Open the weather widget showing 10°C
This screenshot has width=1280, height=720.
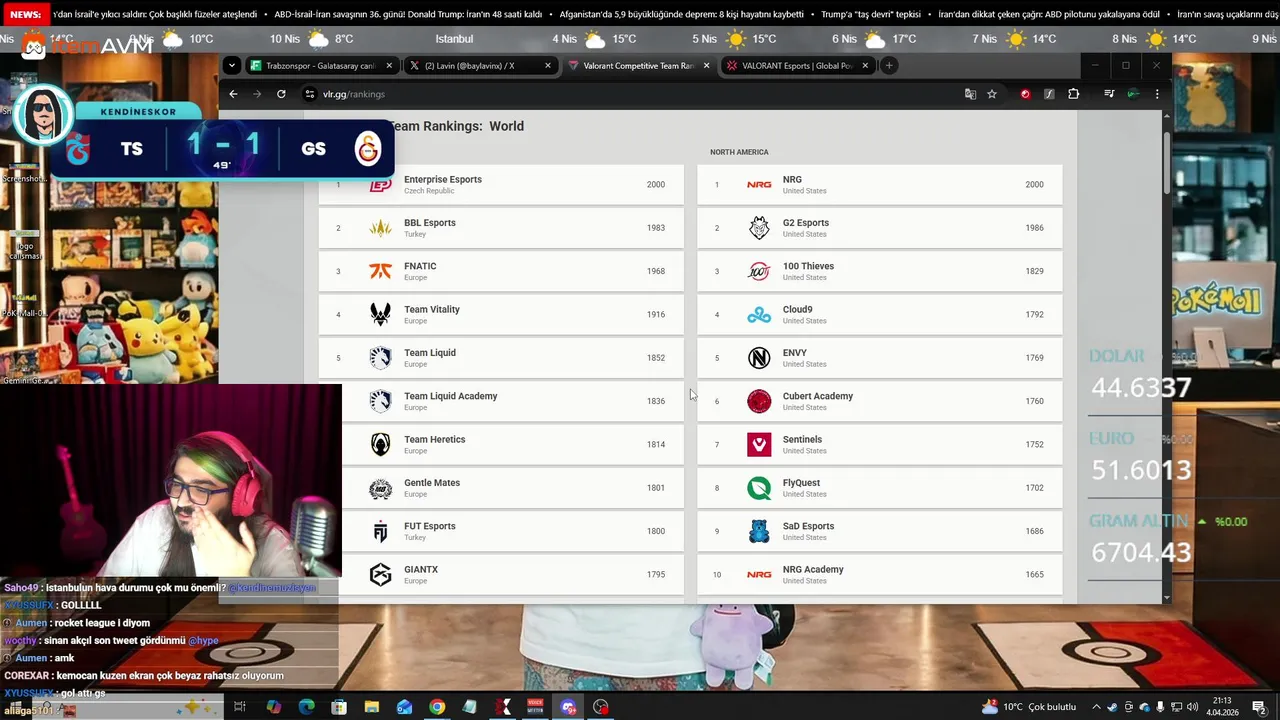[x=1029, y=707]
